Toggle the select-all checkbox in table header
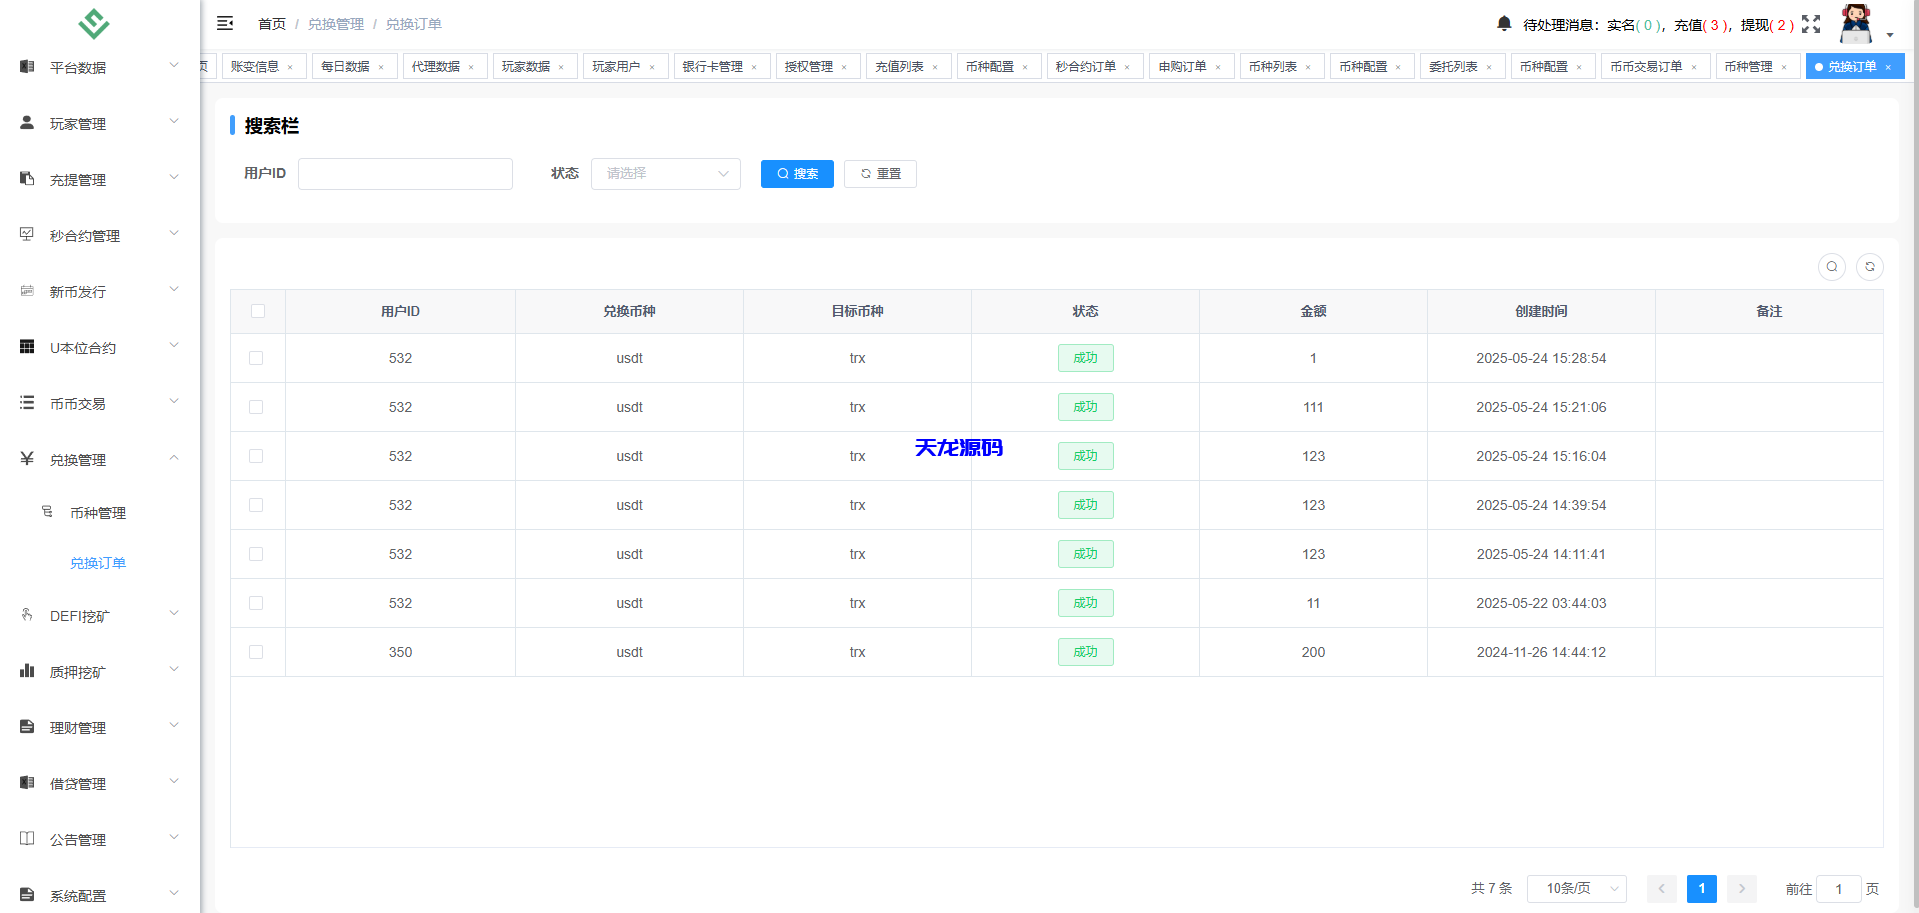Screen dimensions: 1919x913 click(257, 311)
